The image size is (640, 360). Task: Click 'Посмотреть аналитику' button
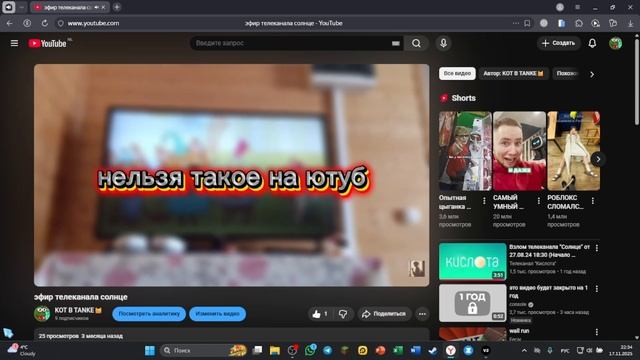(149, 313)
